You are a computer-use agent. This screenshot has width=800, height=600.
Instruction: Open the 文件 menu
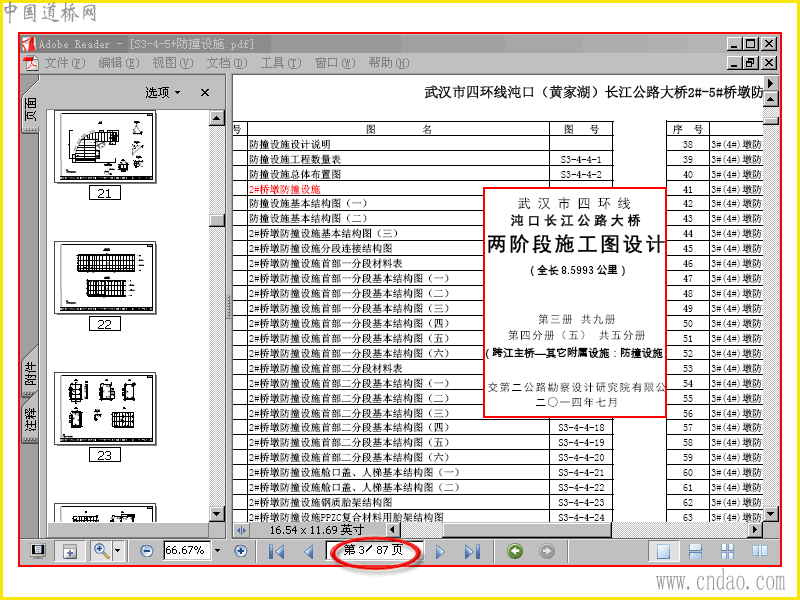point(65,63)
